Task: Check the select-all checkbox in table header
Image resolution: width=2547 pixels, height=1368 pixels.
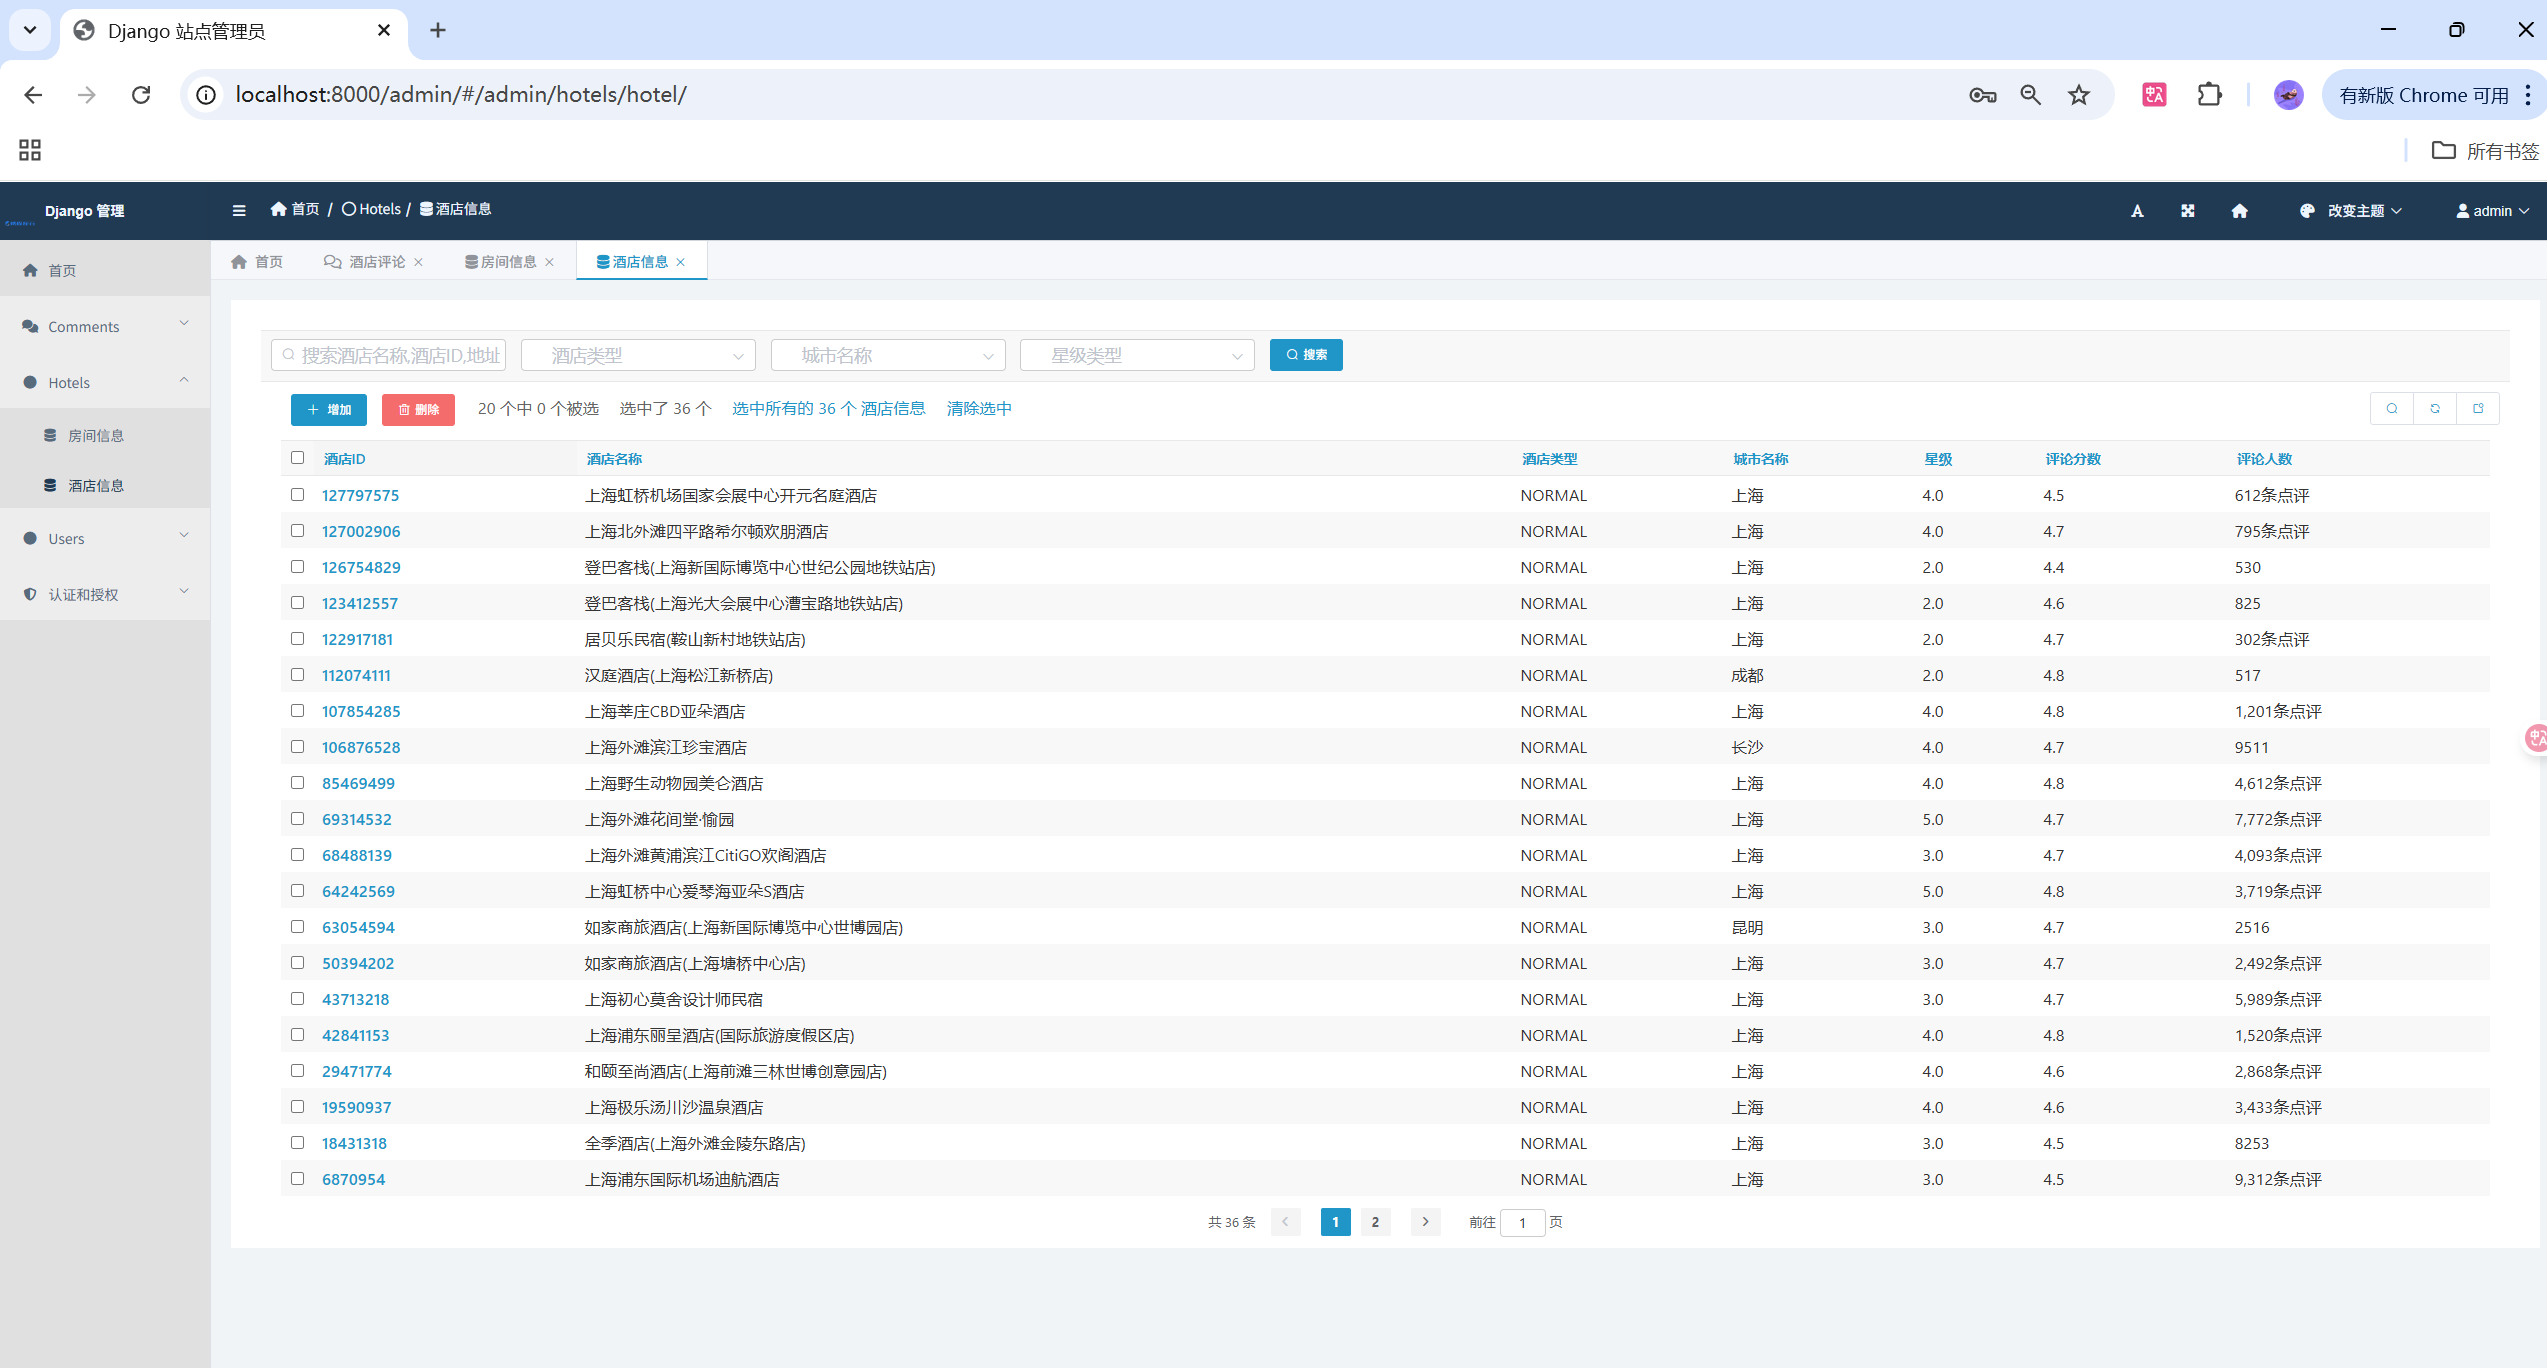Action: (x=297, y=458)
